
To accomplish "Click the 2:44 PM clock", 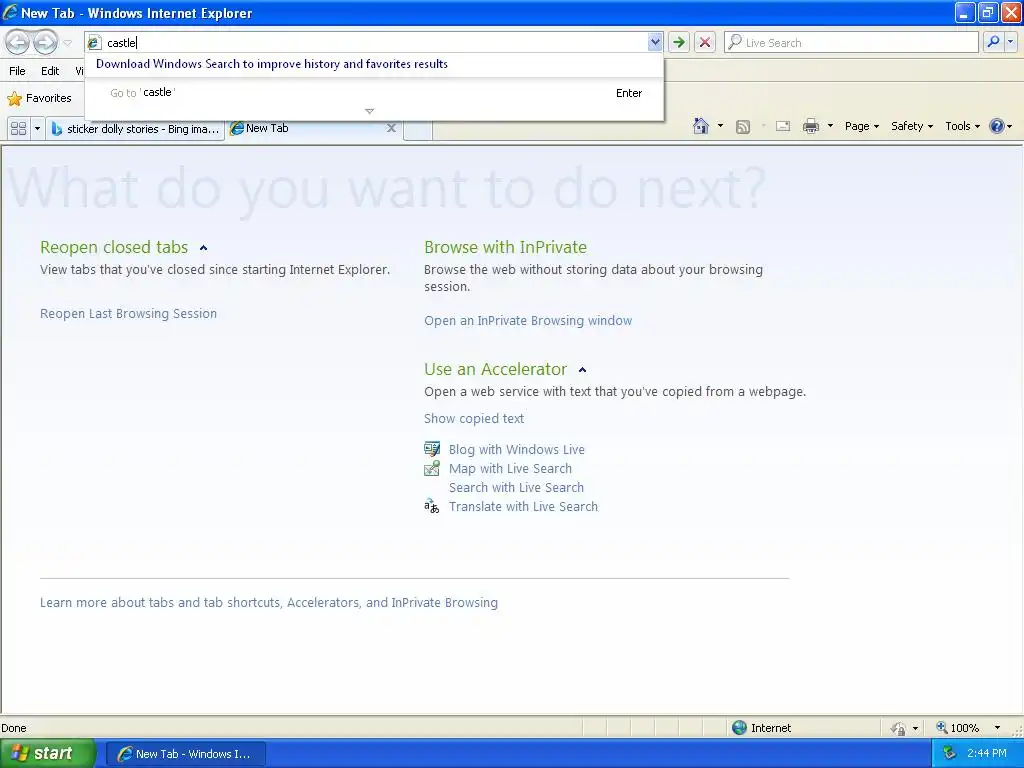I will (x=987, y=753).
